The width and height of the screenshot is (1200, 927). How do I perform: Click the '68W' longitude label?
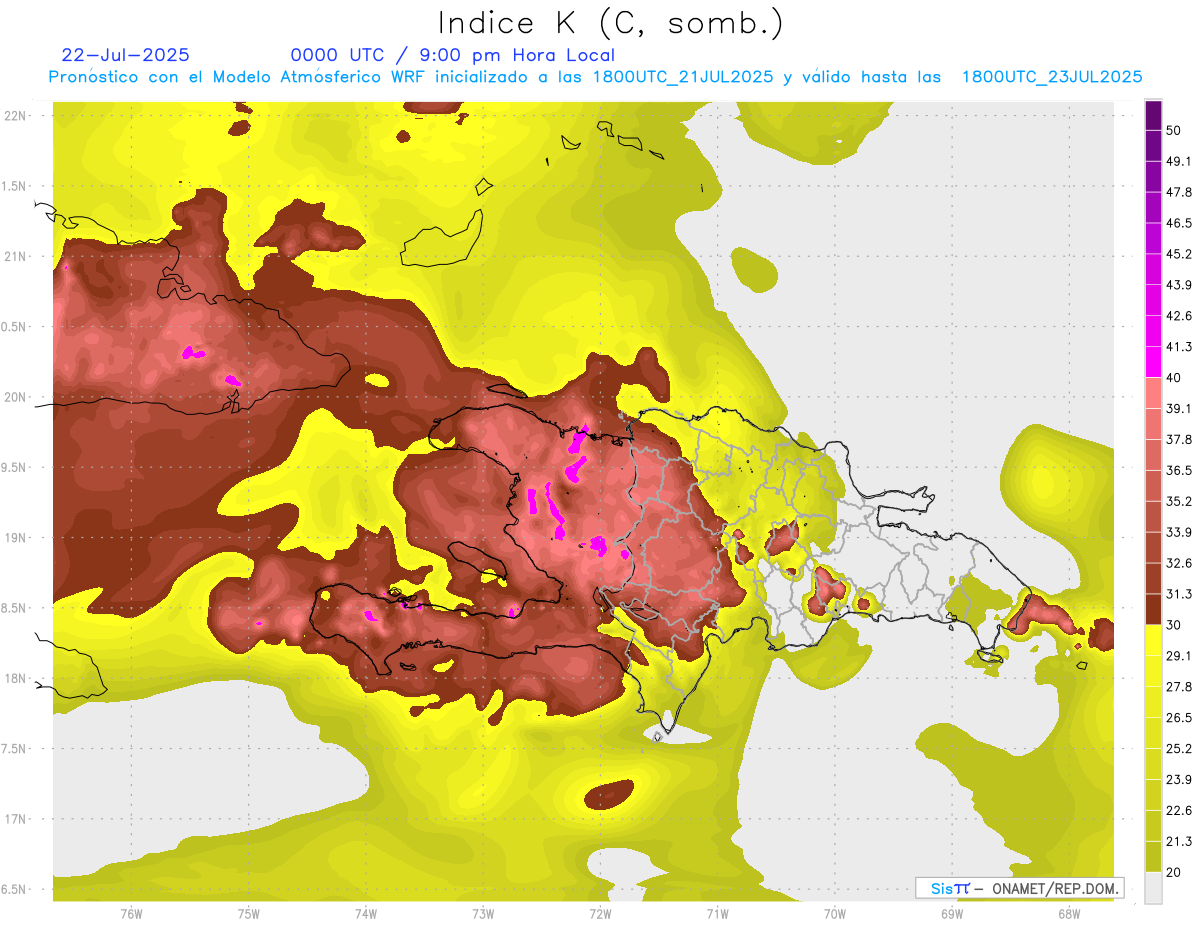1068,913
